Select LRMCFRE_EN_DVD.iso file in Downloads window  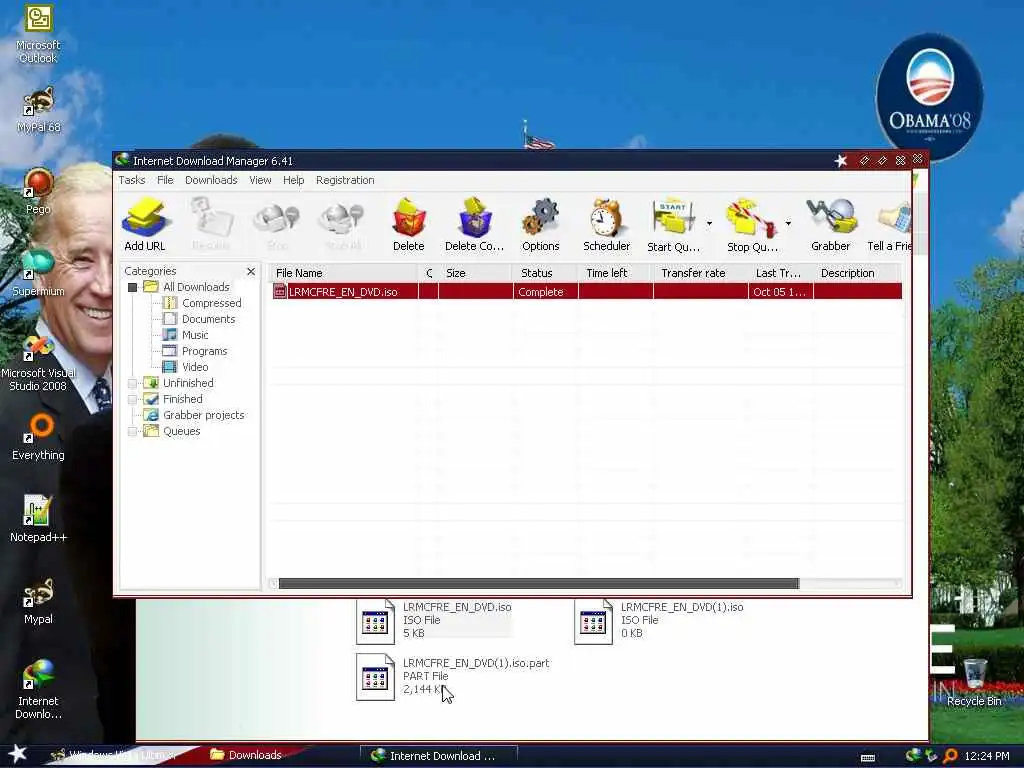pos(434,620)
